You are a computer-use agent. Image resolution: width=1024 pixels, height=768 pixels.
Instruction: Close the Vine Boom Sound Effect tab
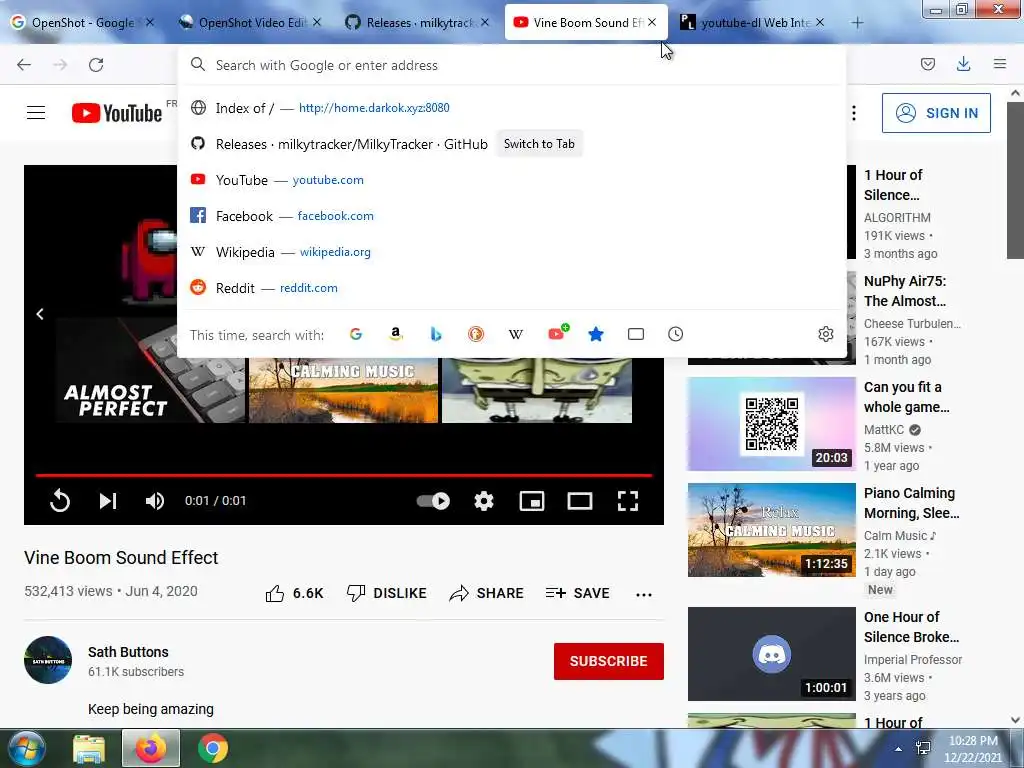(x=652, y=23)
